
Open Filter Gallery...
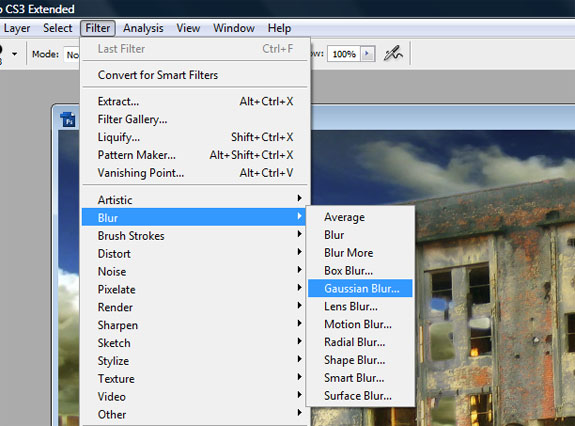click(x=195, y=120)
